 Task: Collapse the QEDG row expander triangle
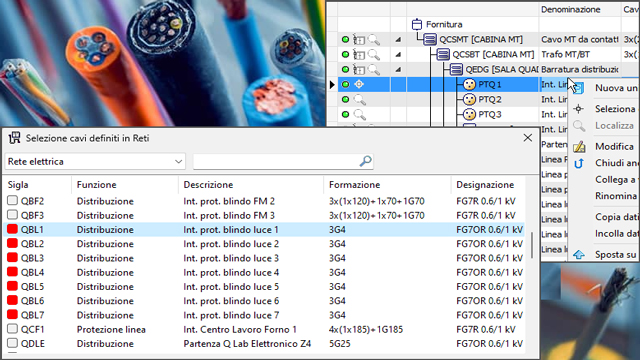[x=398, y=70]
